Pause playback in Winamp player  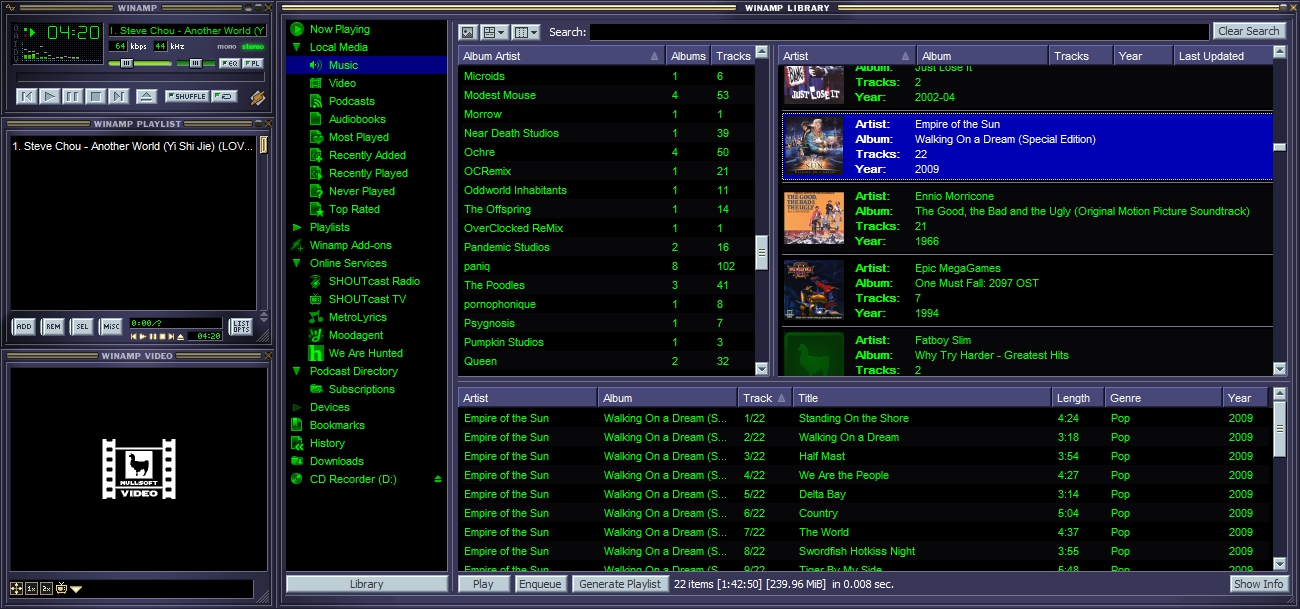point(73,96)
